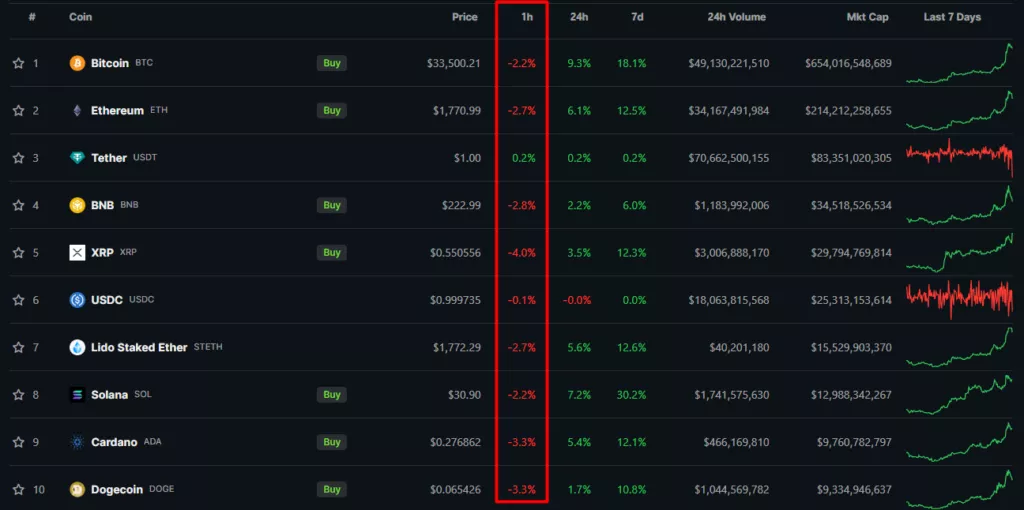
Task: Click Dogecoin price $0.065426
Action: tap(455, 489)
